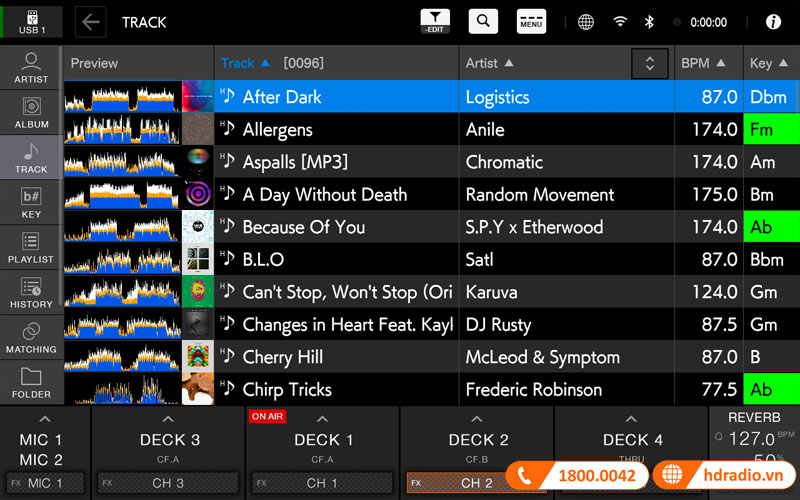This screenshot has height=500, width=800.
Task: Click artist Random Movement
Action: click(x=540, y=194)
